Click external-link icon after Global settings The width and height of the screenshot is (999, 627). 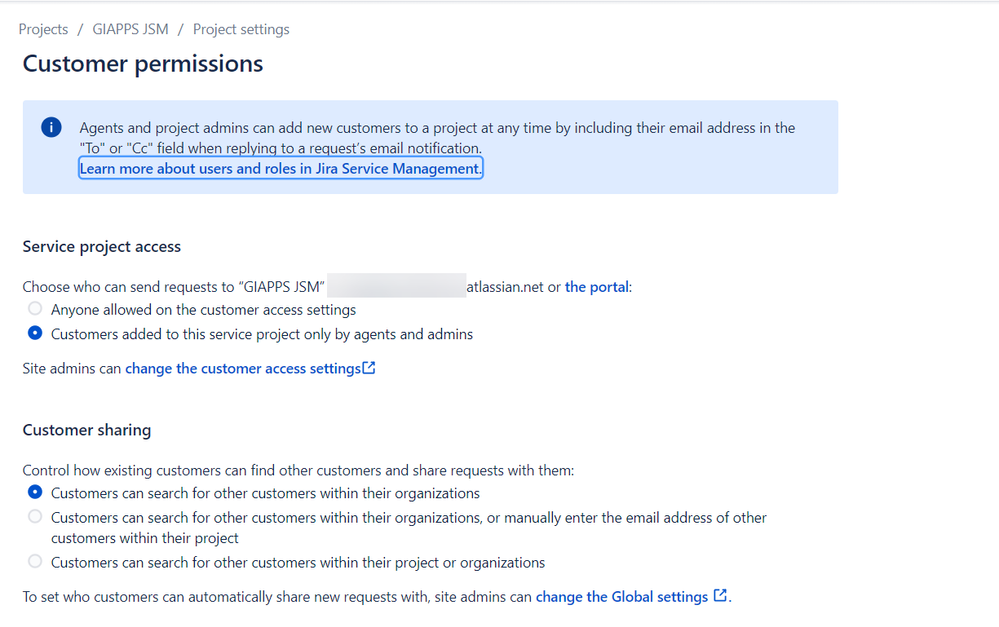pyautogui.click(x=720, y=595)
